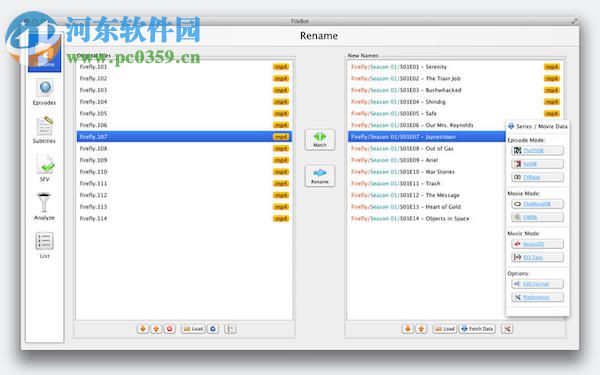The image size is (600, 375).
Task: Select file firefly.106
Action: click(x=184, y=125)
